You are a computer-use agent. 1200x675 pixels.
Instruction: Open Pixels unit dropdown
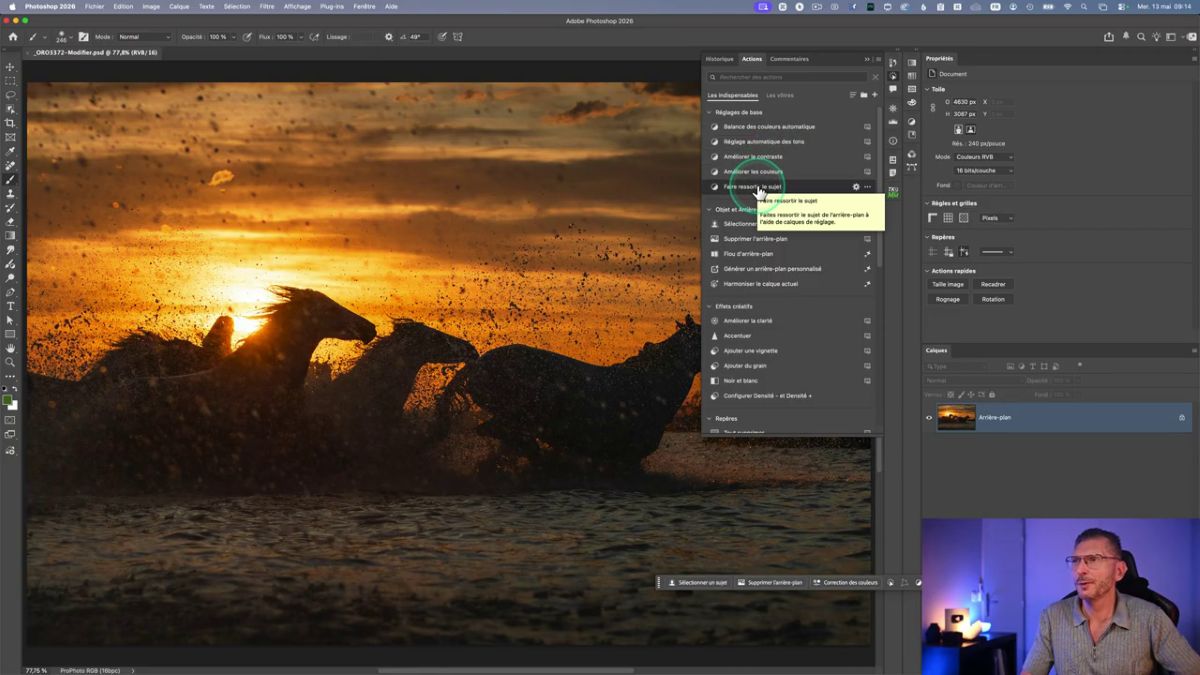coord(996,217)
